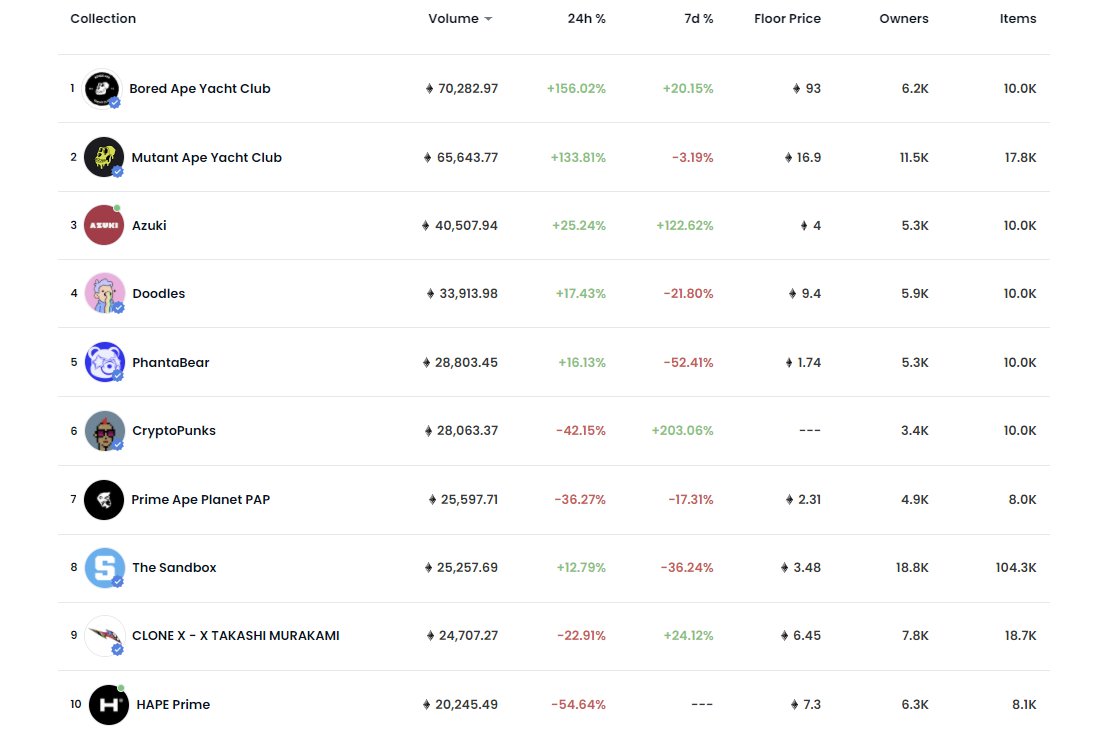
Task: Click volume value 24,707.27
Action: 469,636
